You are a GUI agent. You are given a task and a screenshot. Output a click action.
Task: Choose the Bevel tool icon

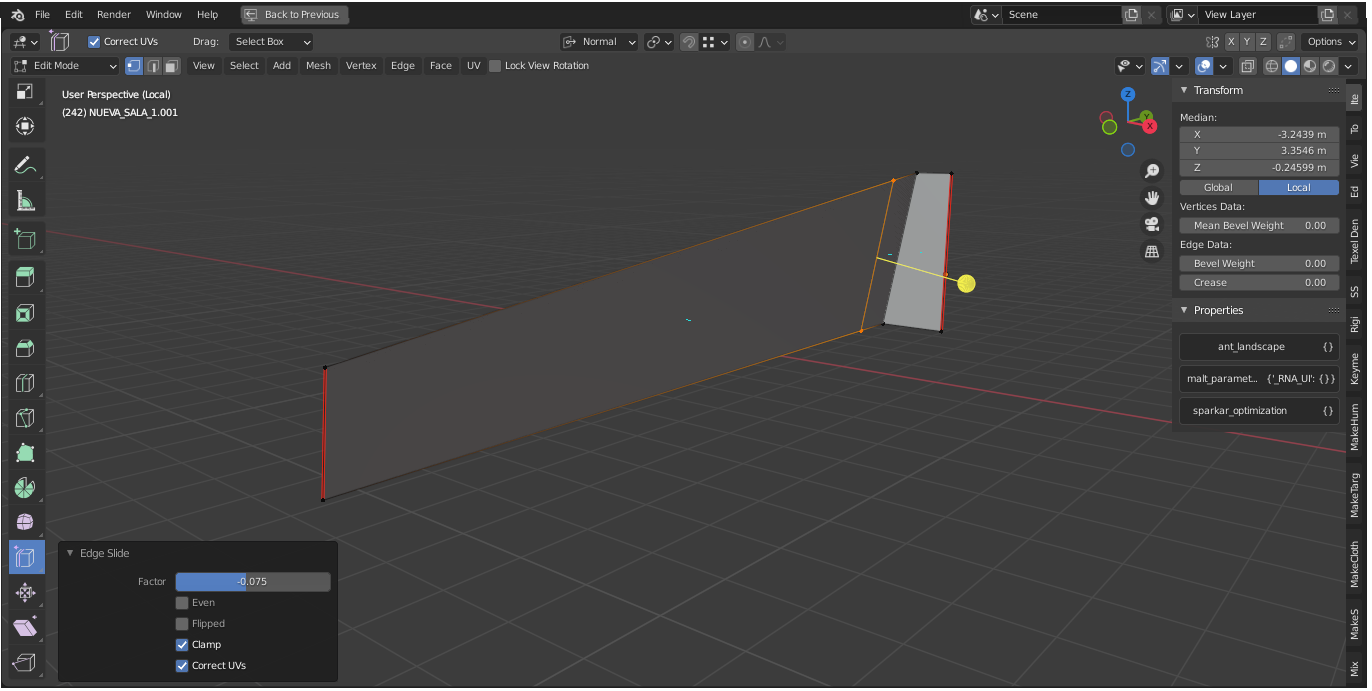[x=26, y=348]
